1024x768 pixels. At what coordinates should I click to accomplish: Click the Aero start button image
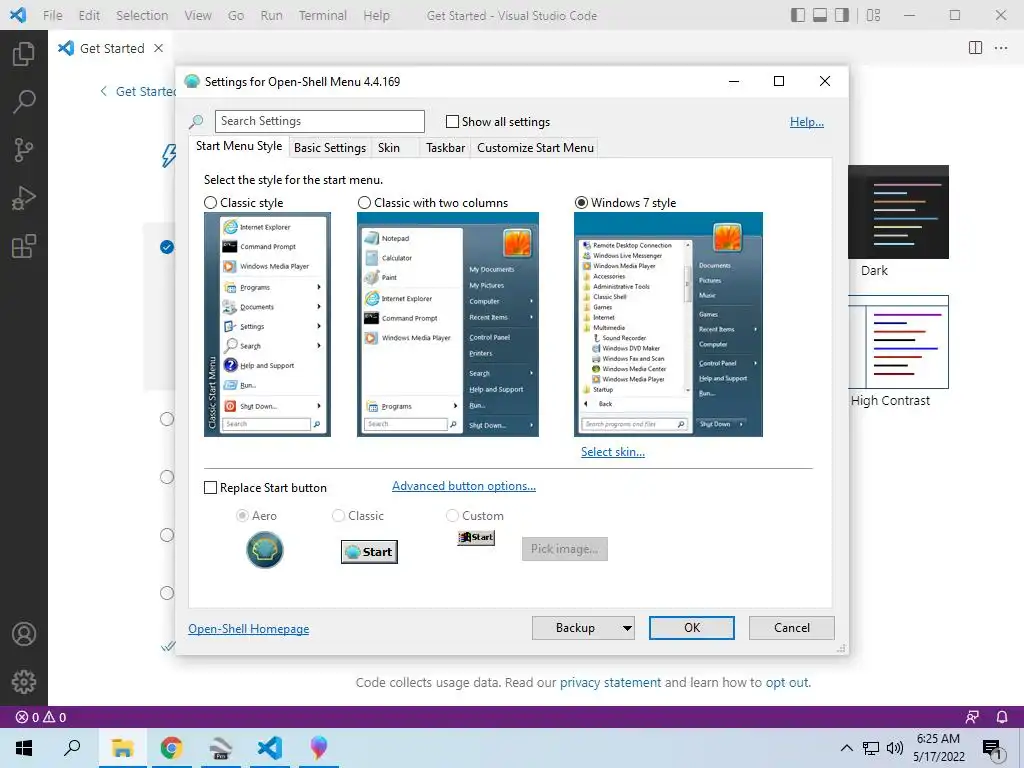tap(264, 550)
